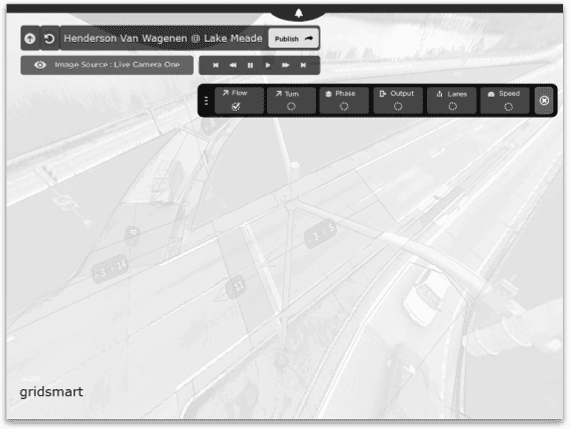Click the Henderson Van Wagenen @ Lake Meade title
Viewport: 570px width, 429px height.
tap(163, 38)
